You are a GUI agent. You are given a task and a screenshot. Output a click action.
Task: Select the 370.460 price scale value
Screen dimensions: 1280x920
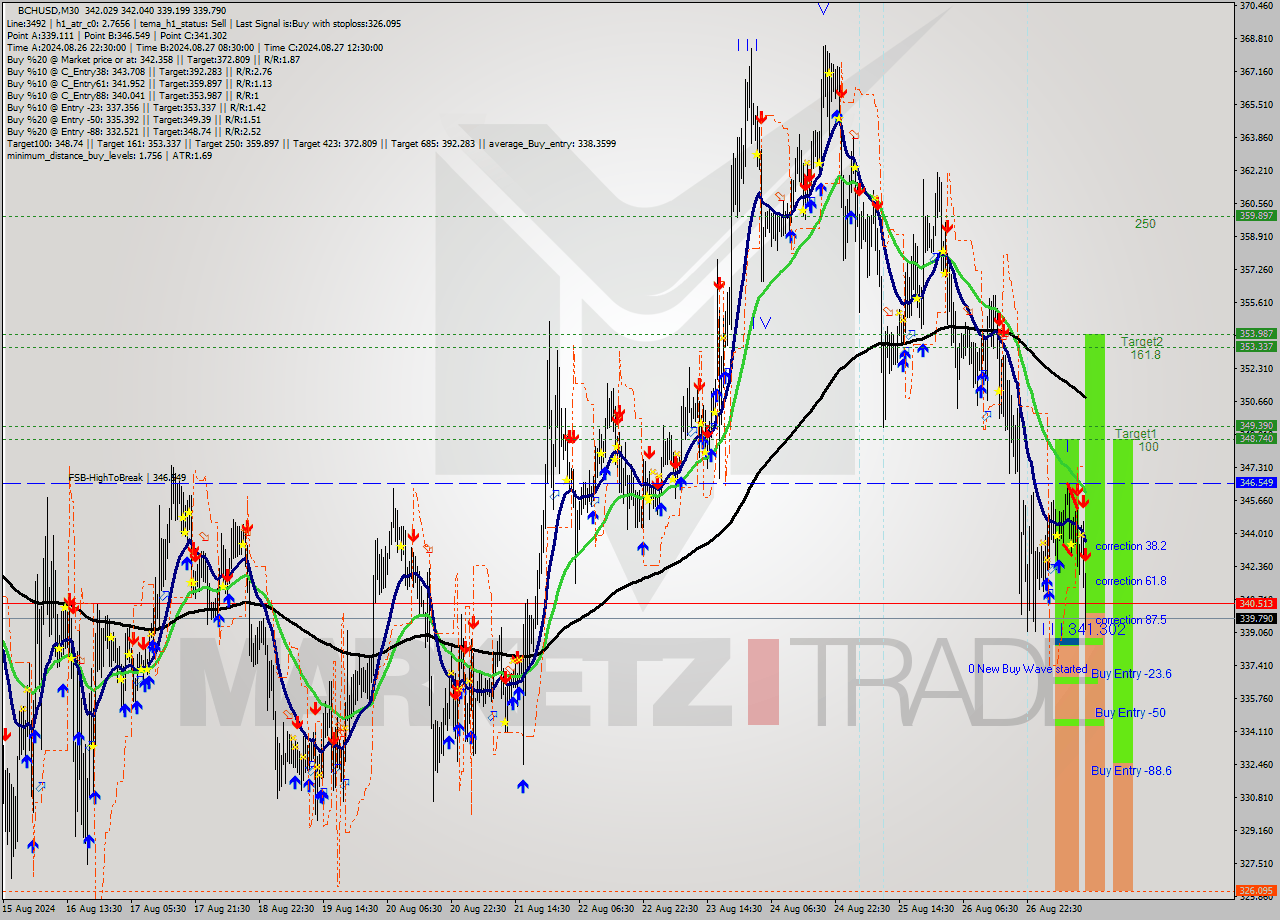click(1256, 6)
